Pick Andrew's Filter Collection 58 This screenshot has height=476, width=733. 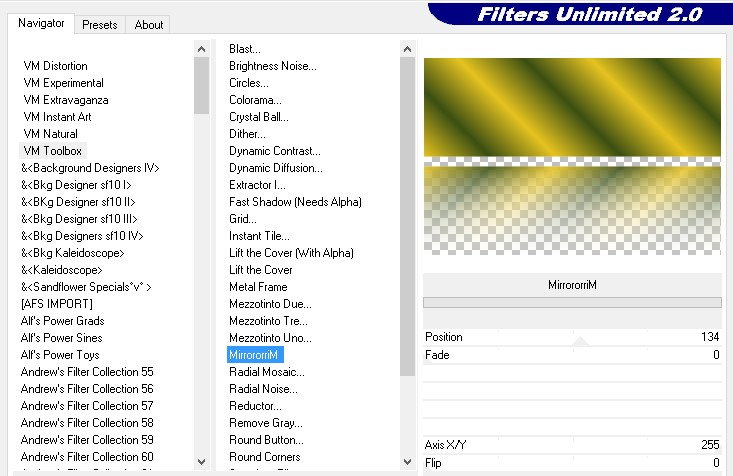pos(86,423)
